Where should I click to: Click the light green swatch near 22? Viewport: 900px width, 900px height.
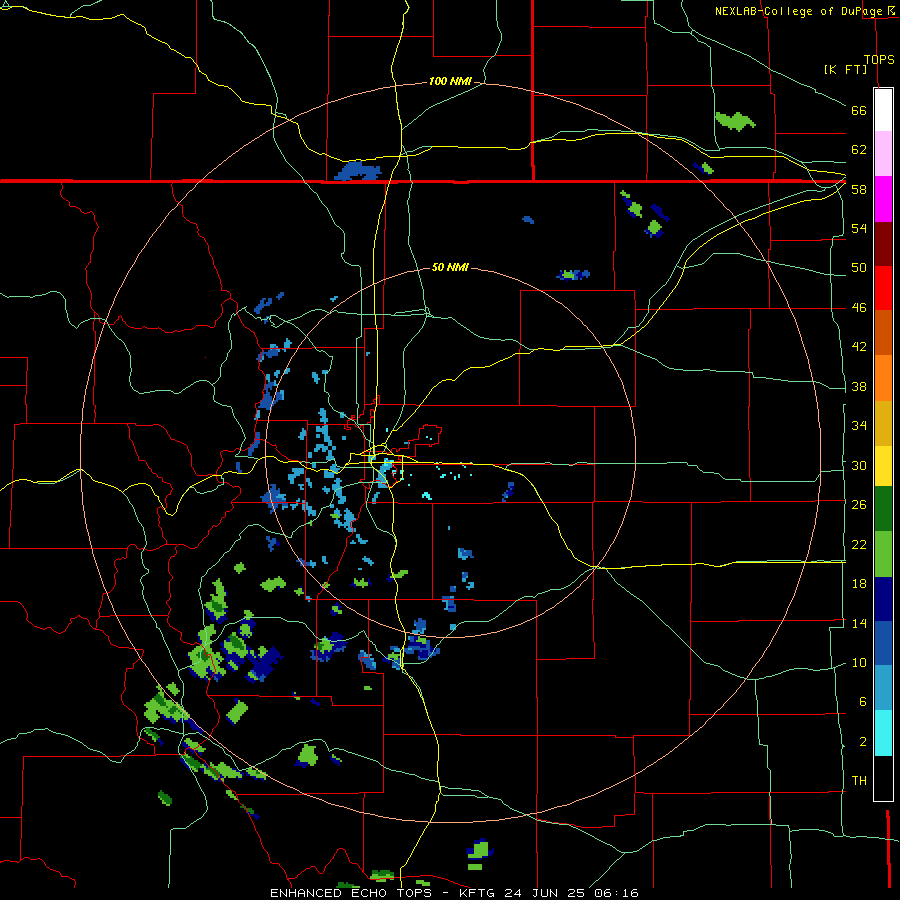(x=883, y=554)
